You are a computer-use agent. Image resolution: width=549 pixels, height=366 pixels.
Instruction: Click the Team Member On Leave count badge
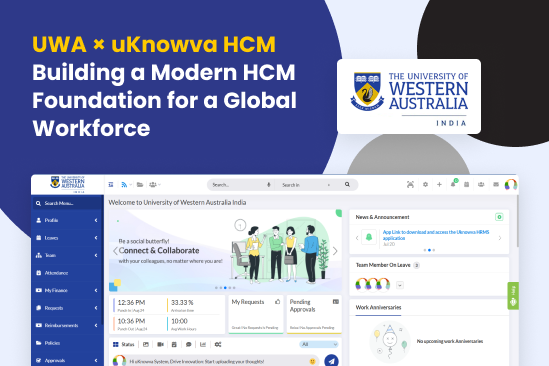coord(416,265)
